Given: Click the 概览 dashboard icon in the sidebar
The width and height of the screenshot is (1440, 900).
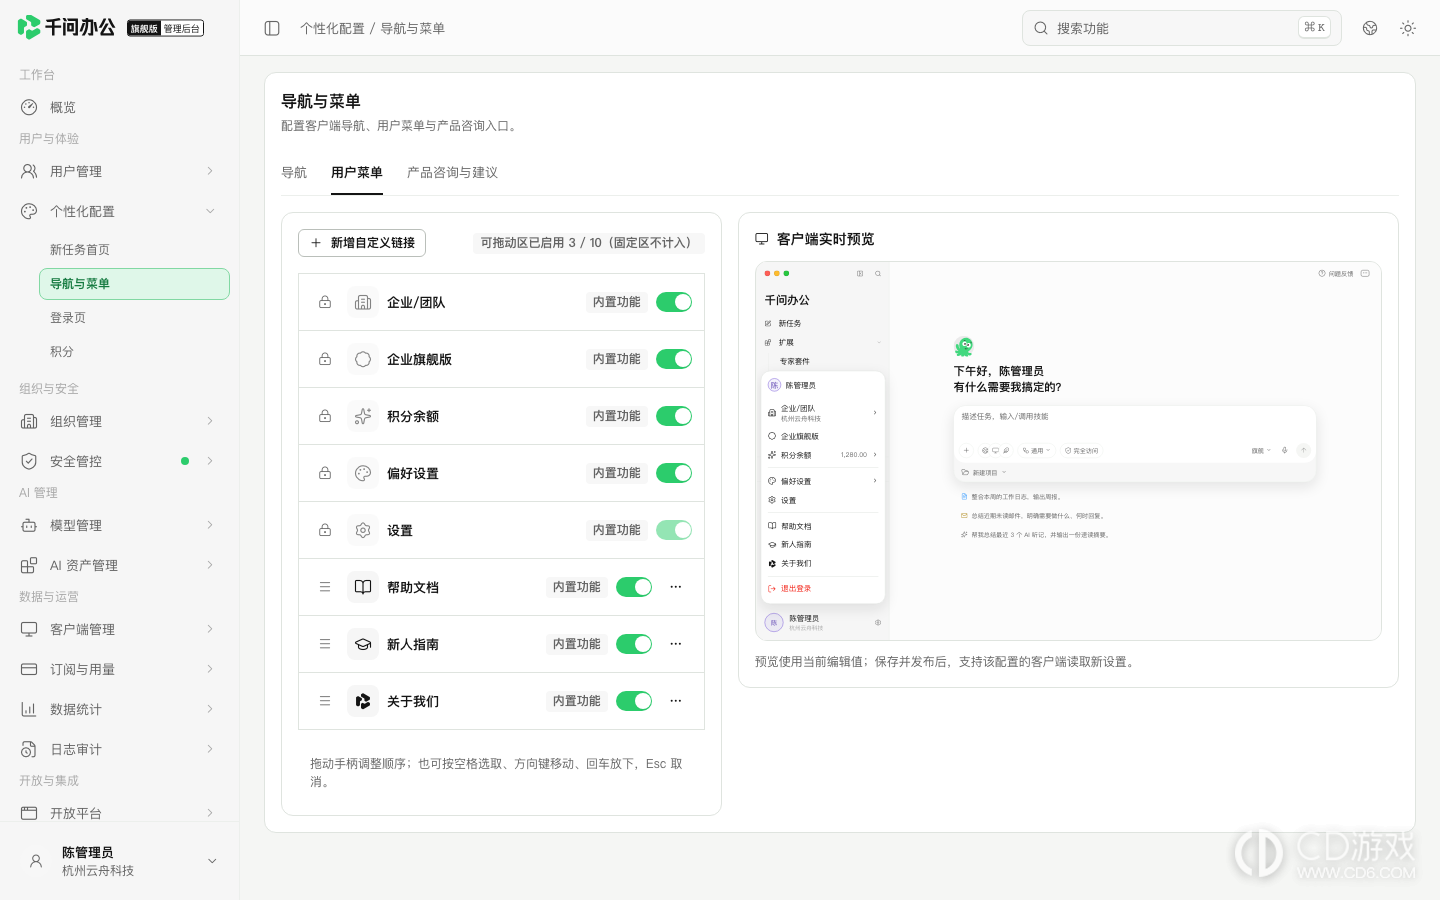Looking at the screenshot, I should pos(29,107).
